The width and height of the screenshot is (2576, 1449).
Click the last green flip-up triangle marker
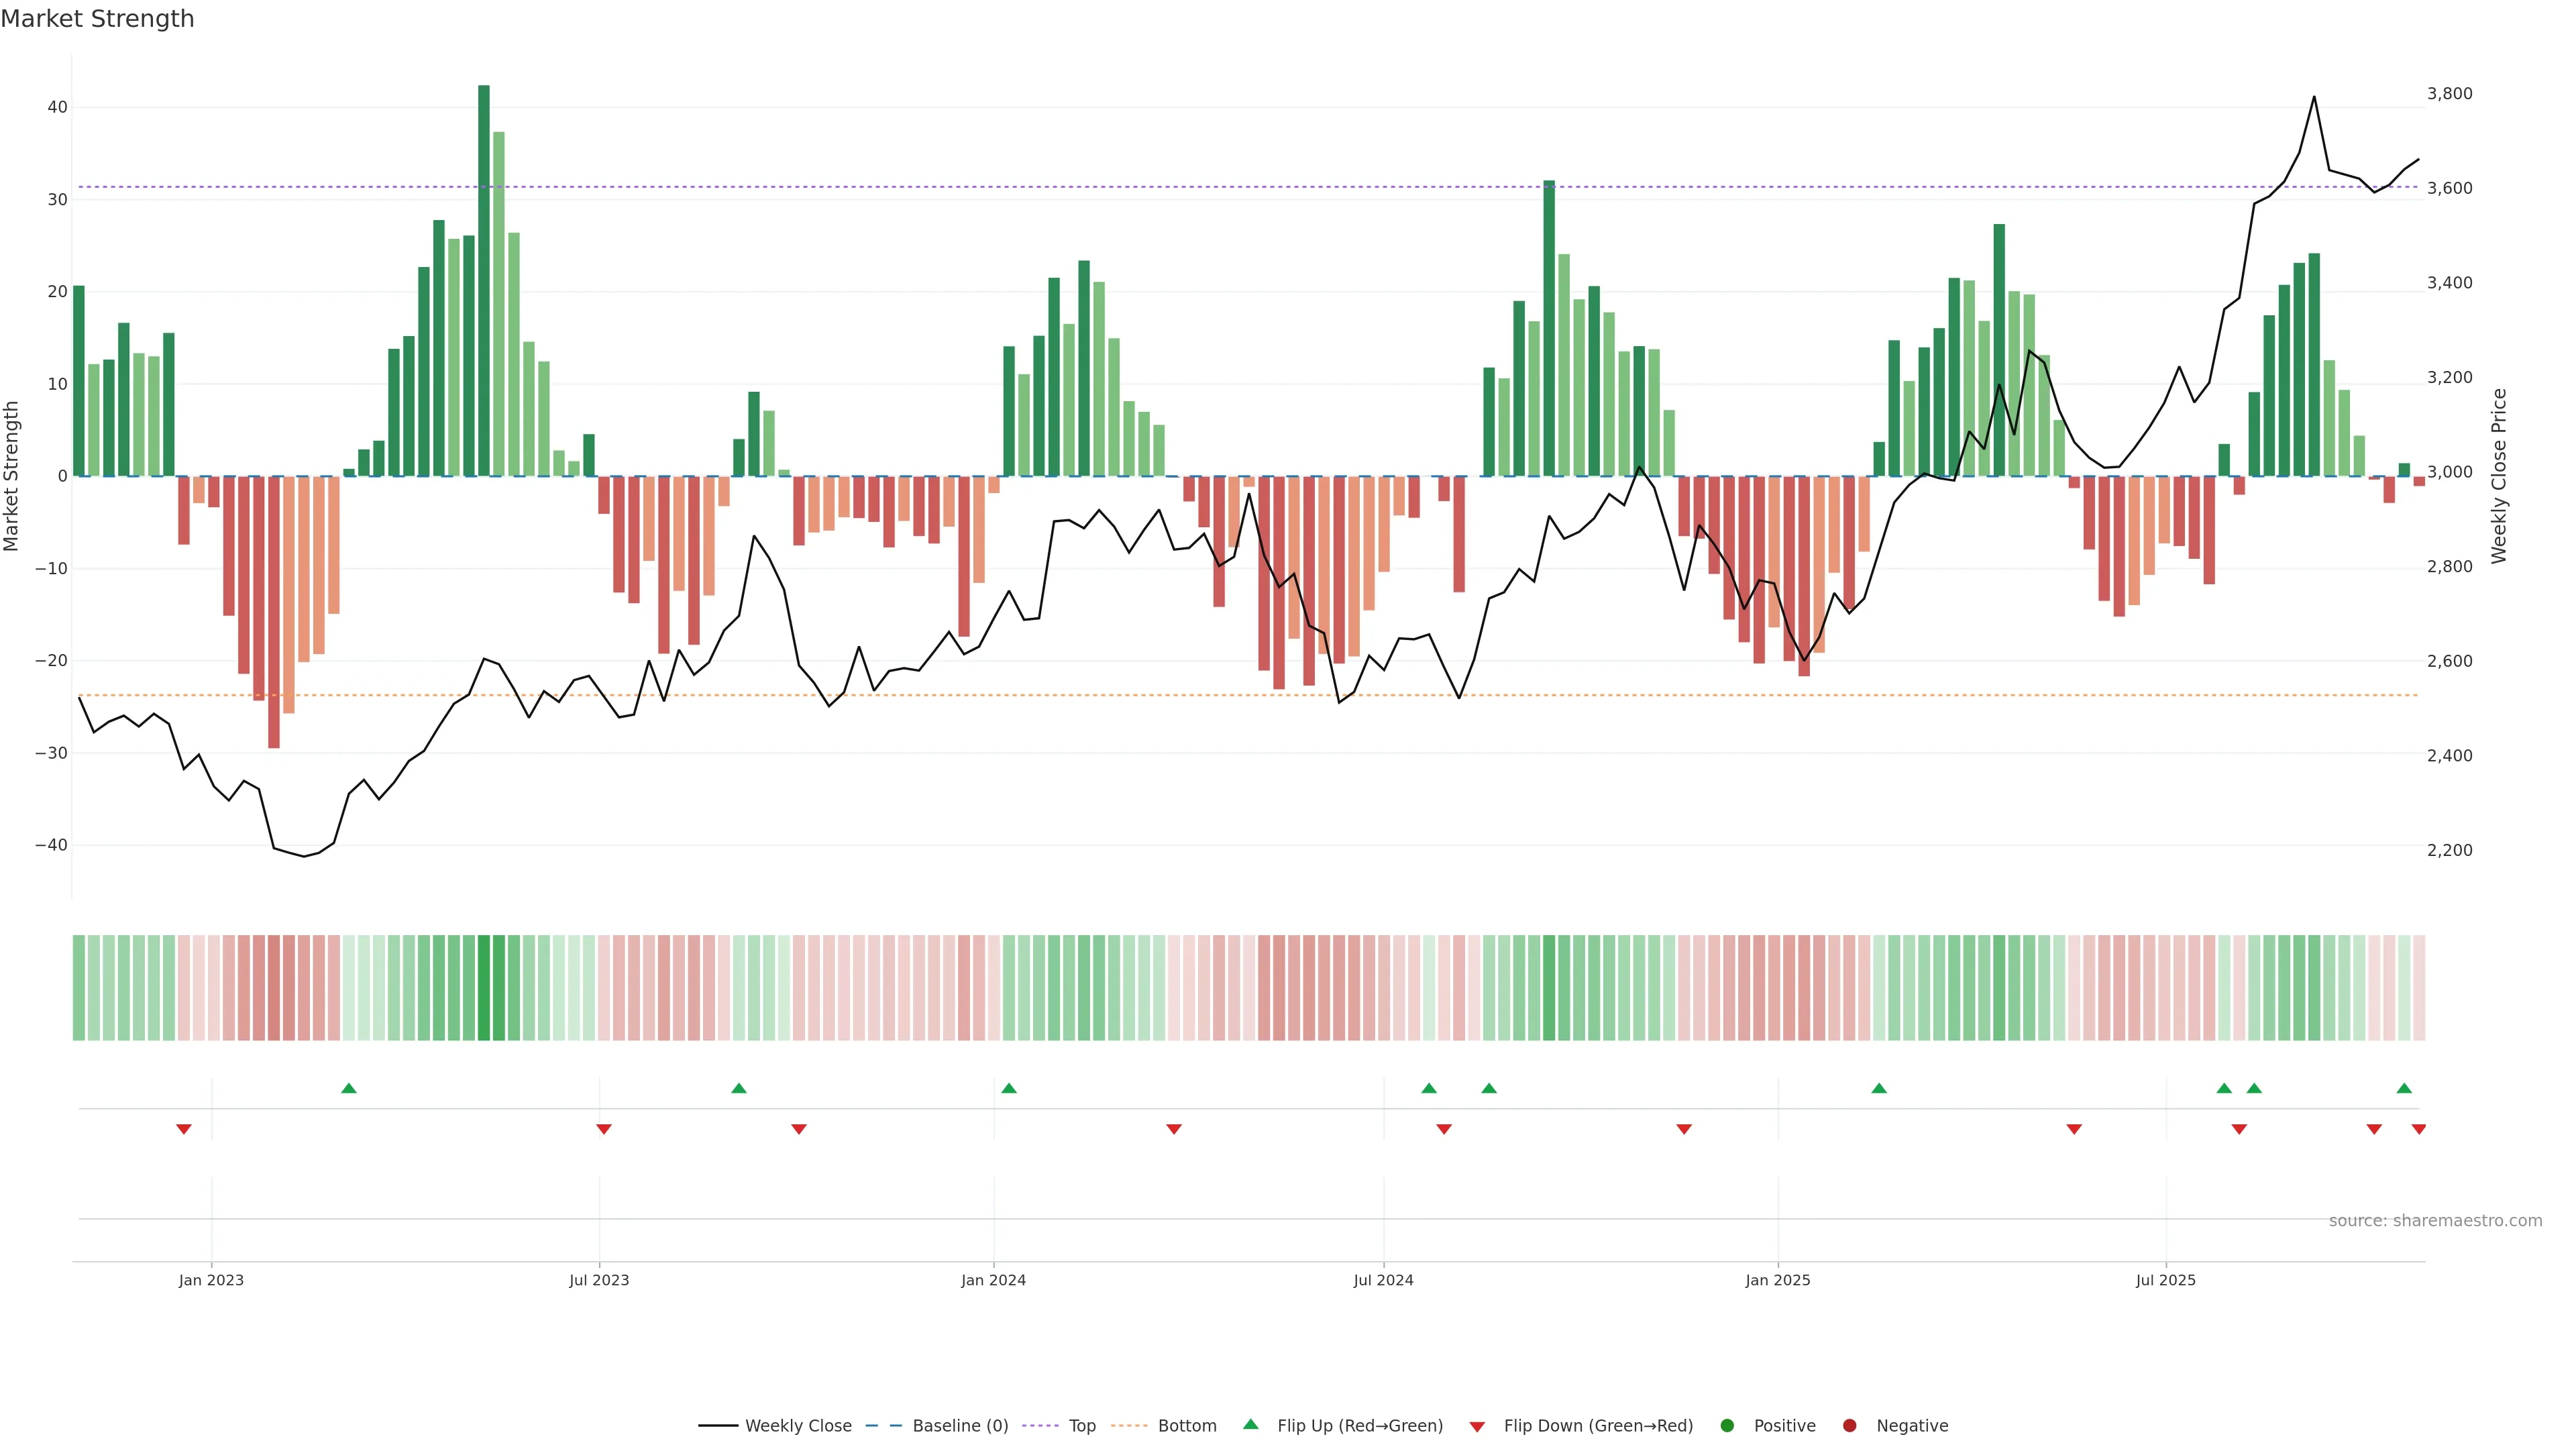[2404, 1088]
